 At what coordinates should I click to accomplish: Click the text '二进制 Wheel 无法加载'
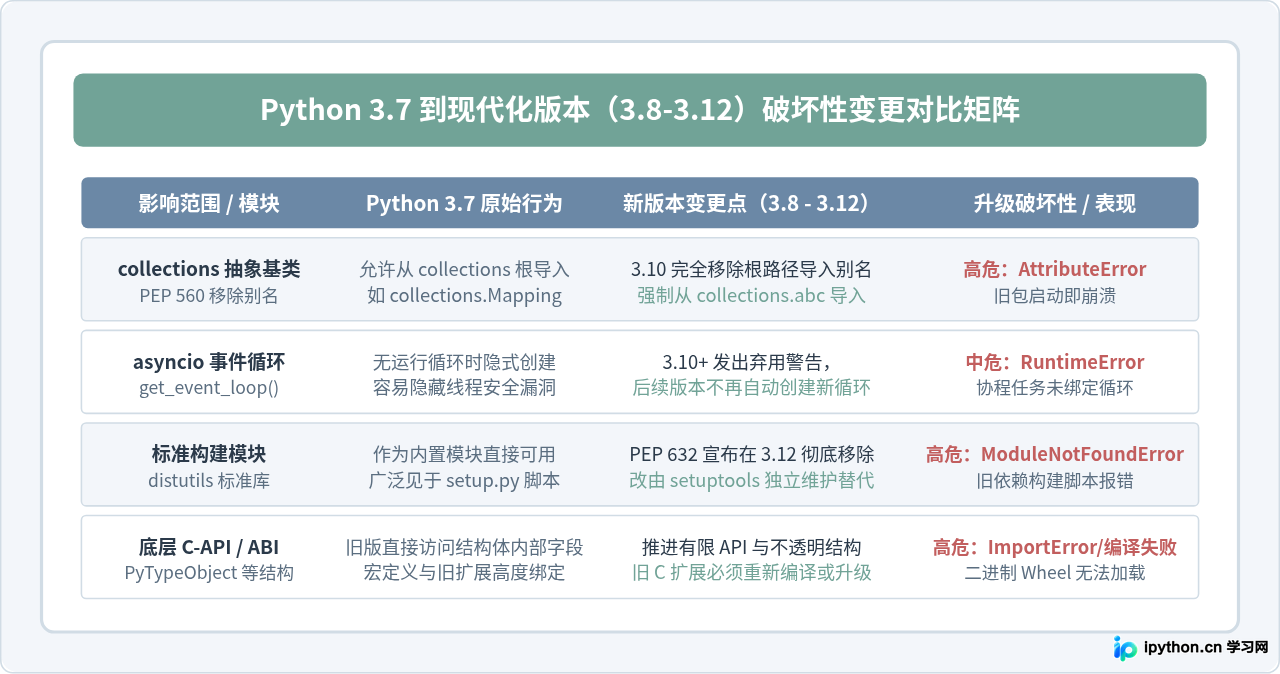click(x=1055, y=573)
